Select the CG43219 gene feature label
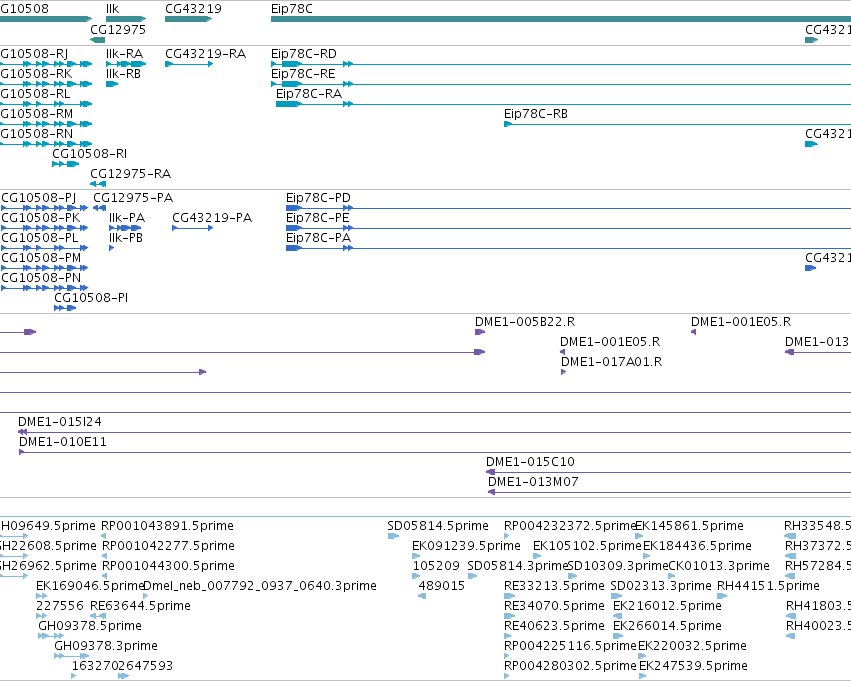This screenshot has height=681, width=851. click(x=193, y=9)
